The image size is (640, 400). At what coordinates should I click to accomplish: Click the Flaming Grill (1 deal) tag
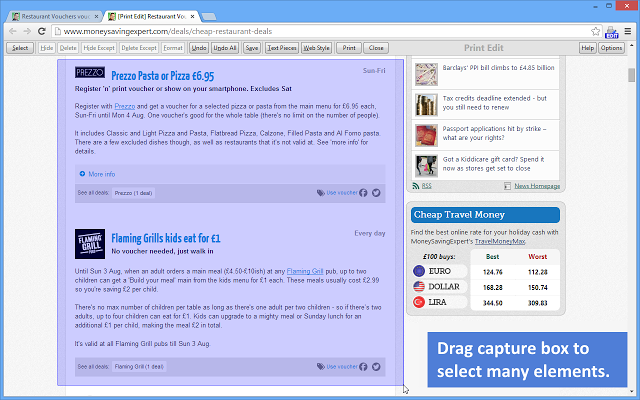139,367
